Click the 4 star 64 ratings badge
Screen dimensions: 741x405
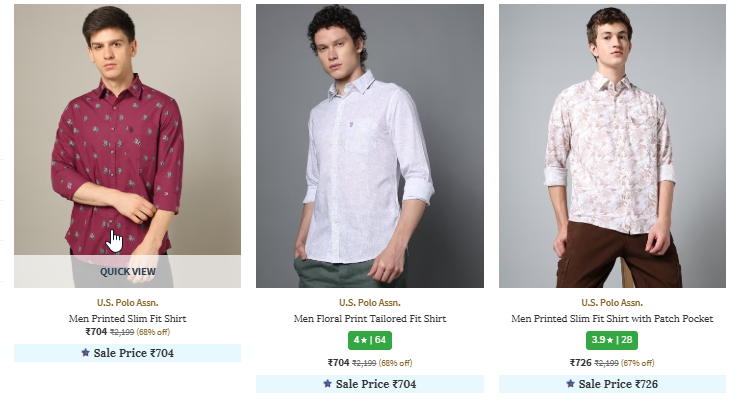coord(369,340)
